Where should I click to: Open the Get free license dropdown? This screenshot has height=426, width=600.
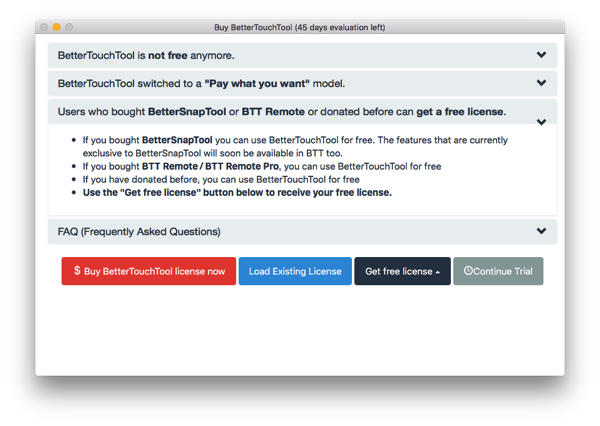click(x=398, y=271)
